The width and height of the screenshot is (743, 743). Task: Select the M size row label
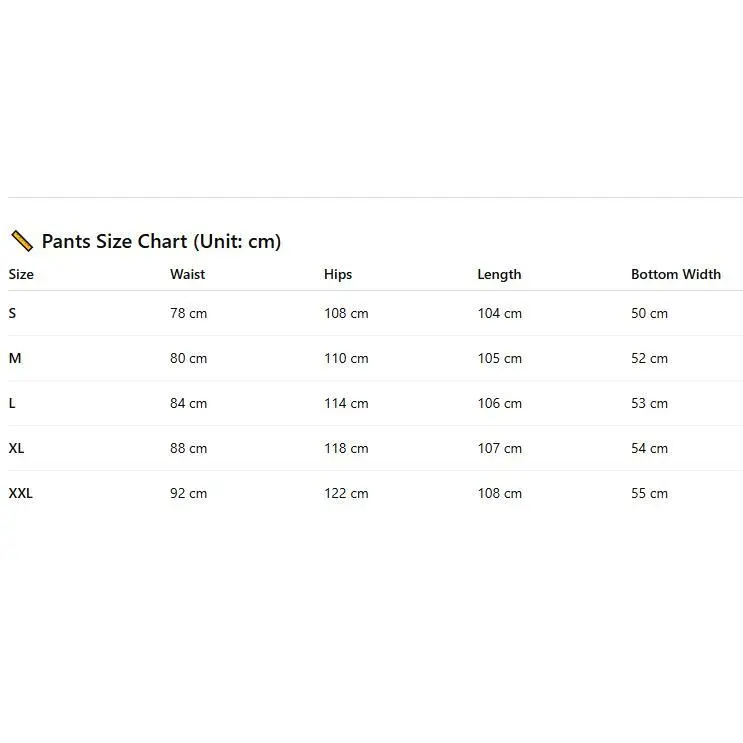(x=15, y=358)
